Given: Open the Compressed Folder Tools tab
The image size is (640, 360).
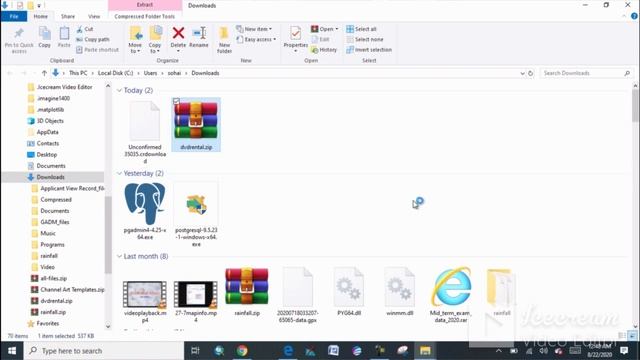Looking at the screenshot, I should pos(144,16).
